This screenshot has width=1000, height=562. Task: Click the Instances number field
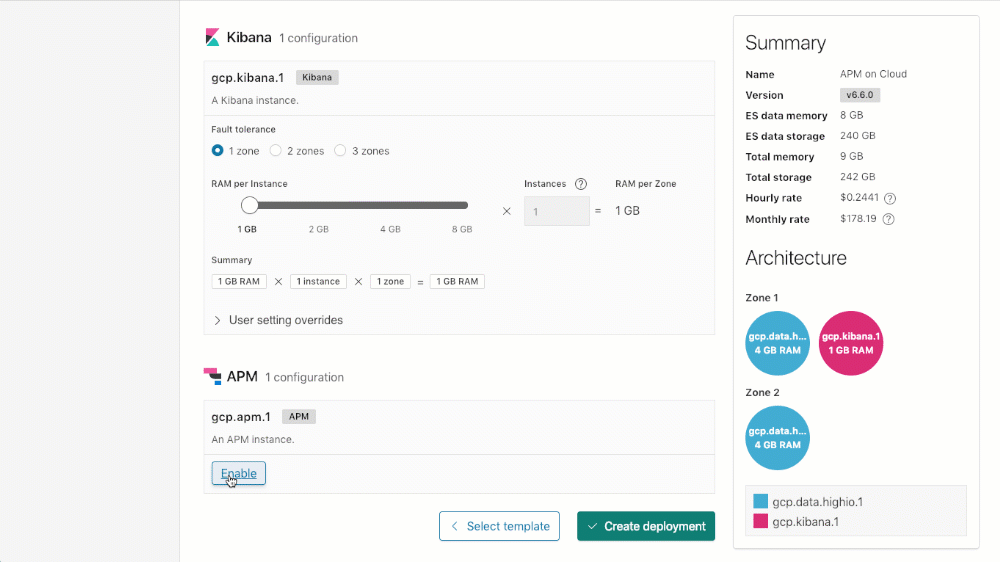[557, 211]
